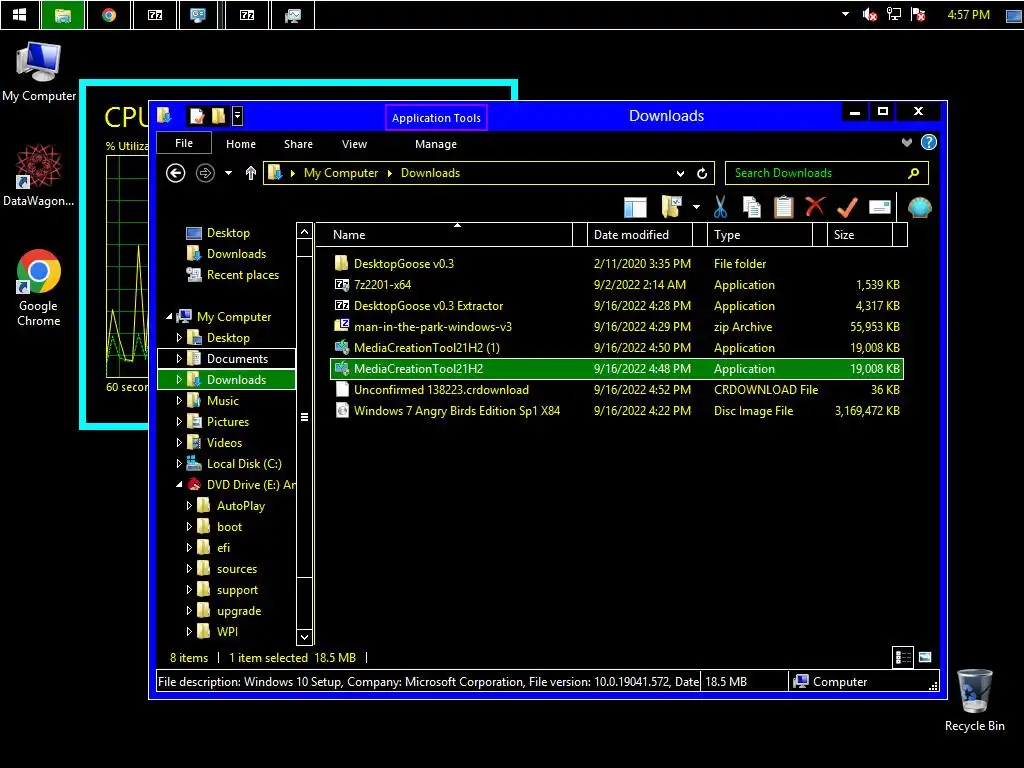Click Application Tools contextual tab

point(436,118)
